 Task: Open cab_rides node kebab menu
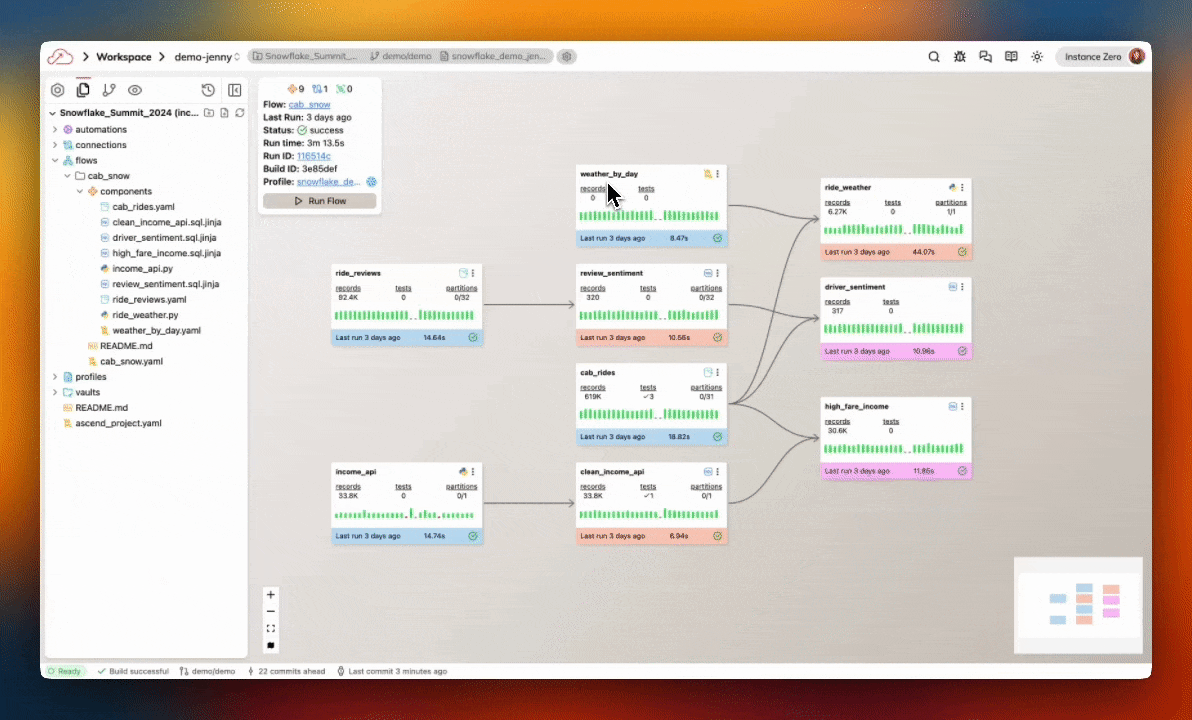pos(718,373)
